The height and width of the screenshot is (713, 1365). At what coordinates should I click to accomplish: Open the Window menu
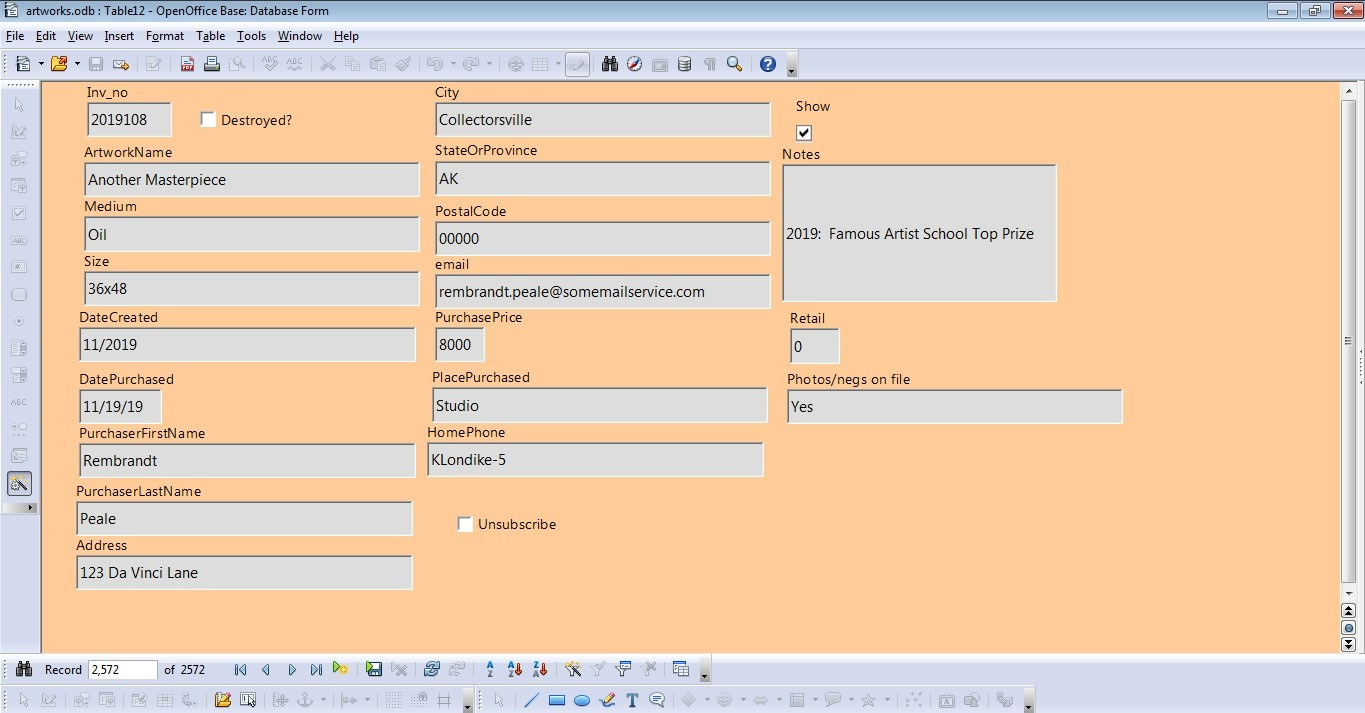[x=300, y=36]
